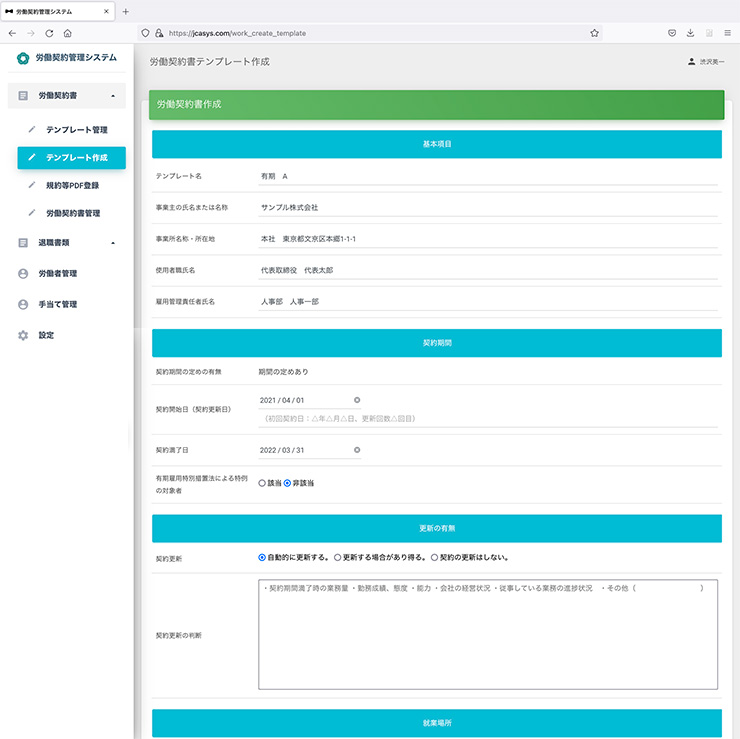The width and height of the screenshot is (740, 739).
Task: Select 更新する場合があり得る radio option
Action: [337, 557]
